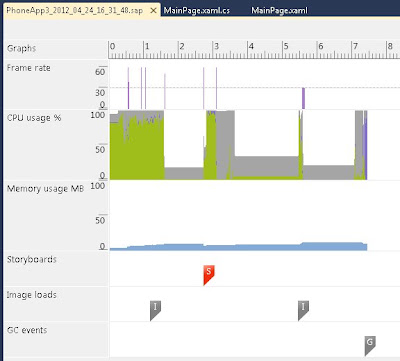Click the Storyboards row label
The image size is (400, 361).
pyautogui.click(x=32, y=259)
